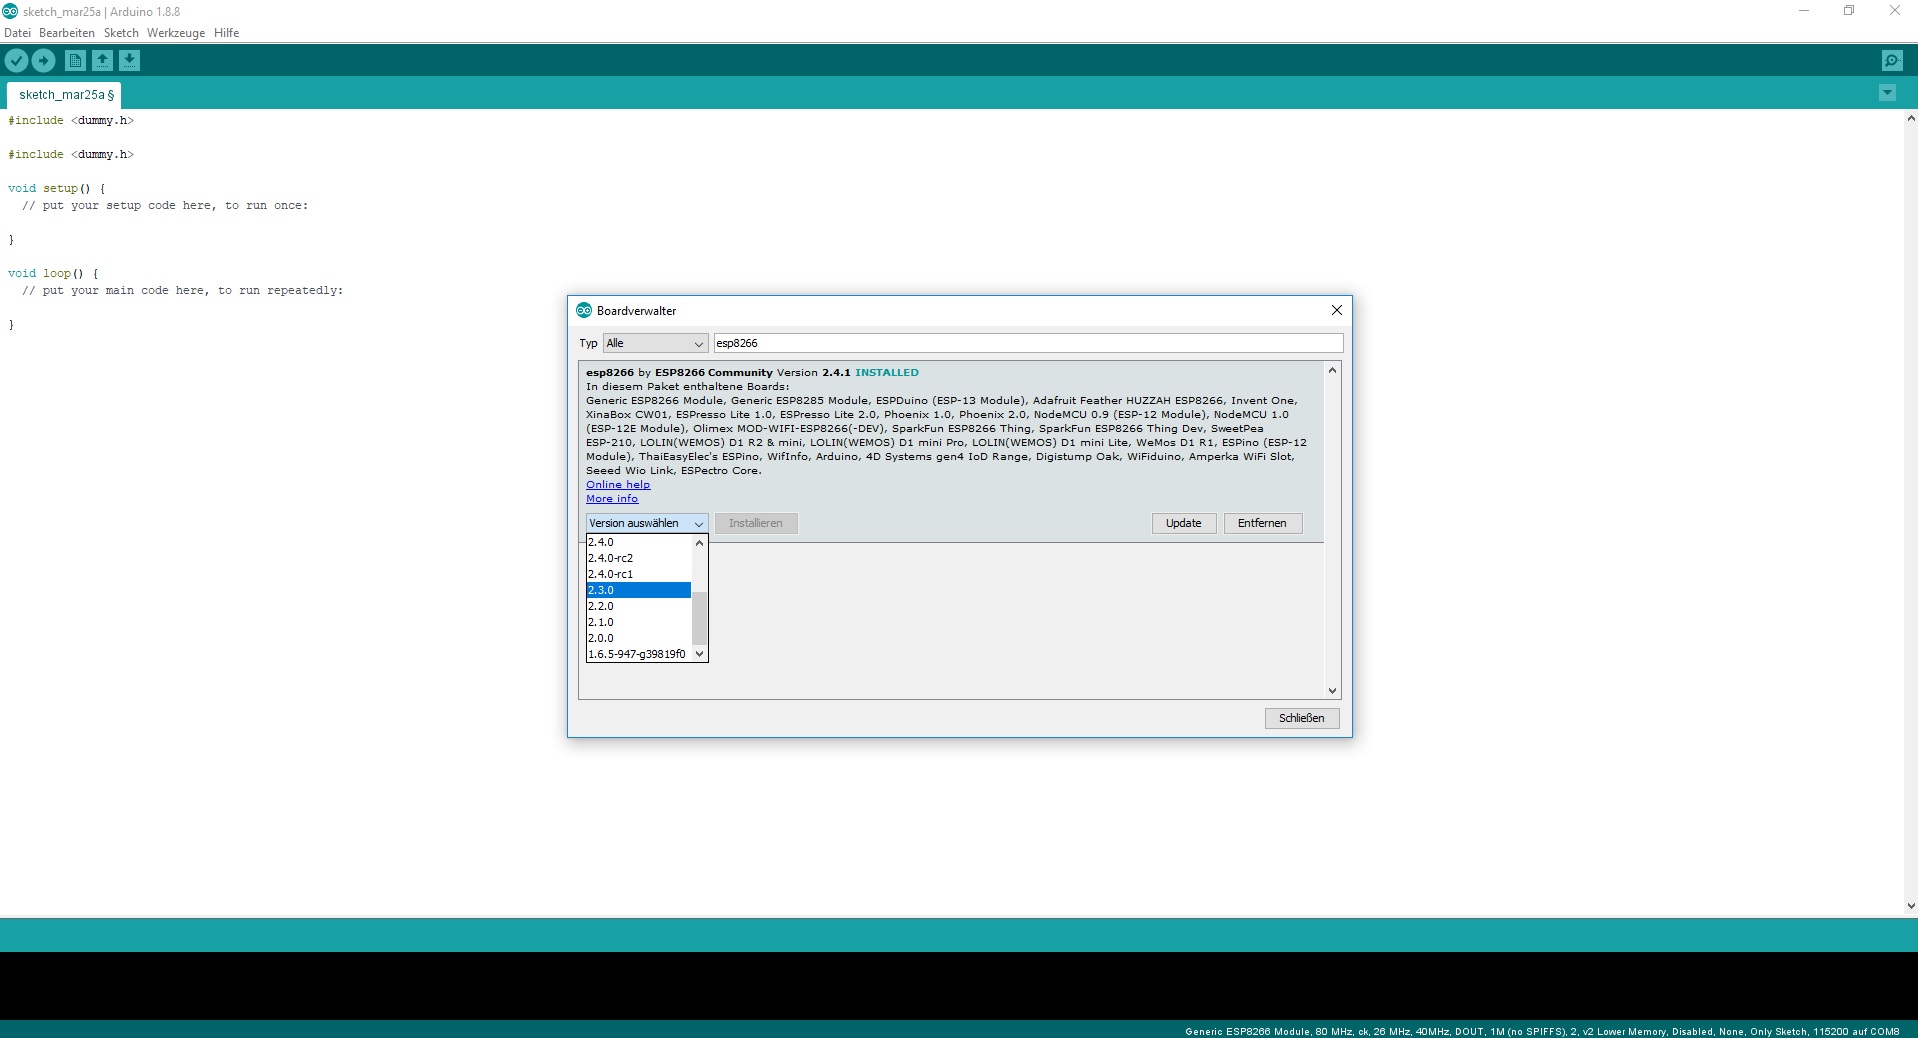The image size is (1918, 1038).
Task: Open the Bearbeiten menu
Action: pos(67,33)
